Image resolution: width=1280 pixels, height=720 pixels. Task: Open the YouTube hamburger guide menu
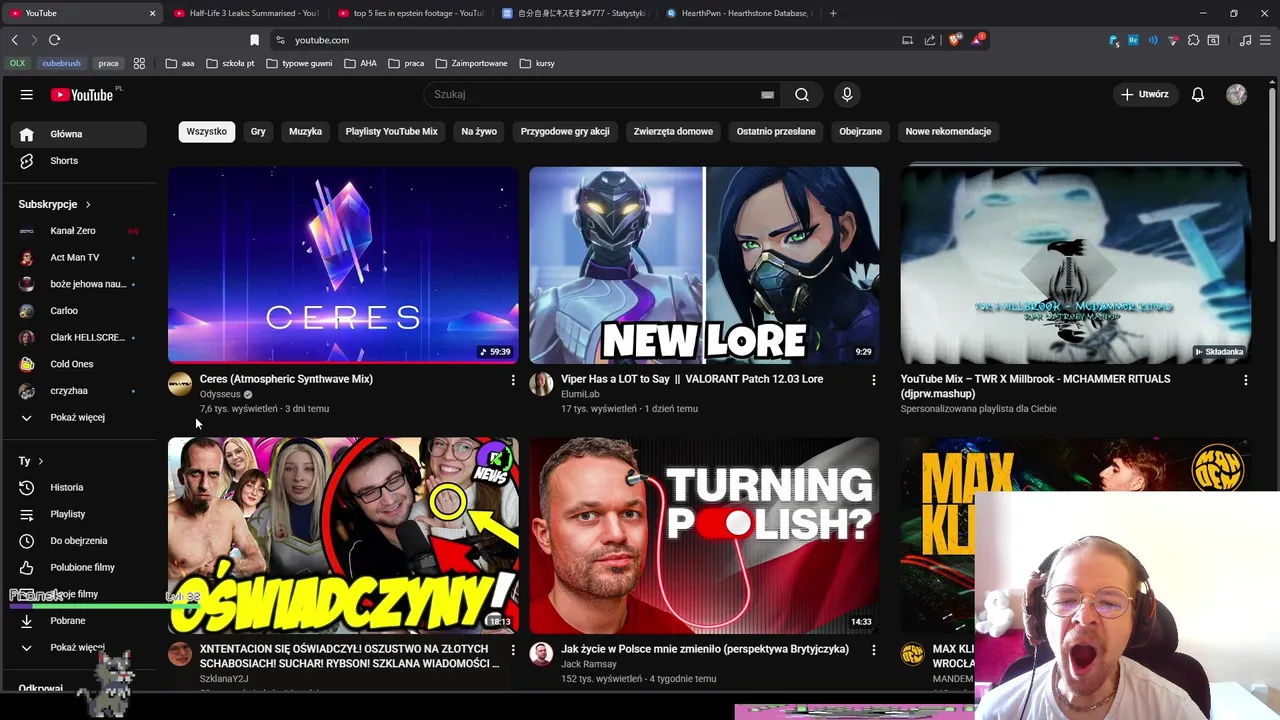pyautogui.click(x=27, y=95)
